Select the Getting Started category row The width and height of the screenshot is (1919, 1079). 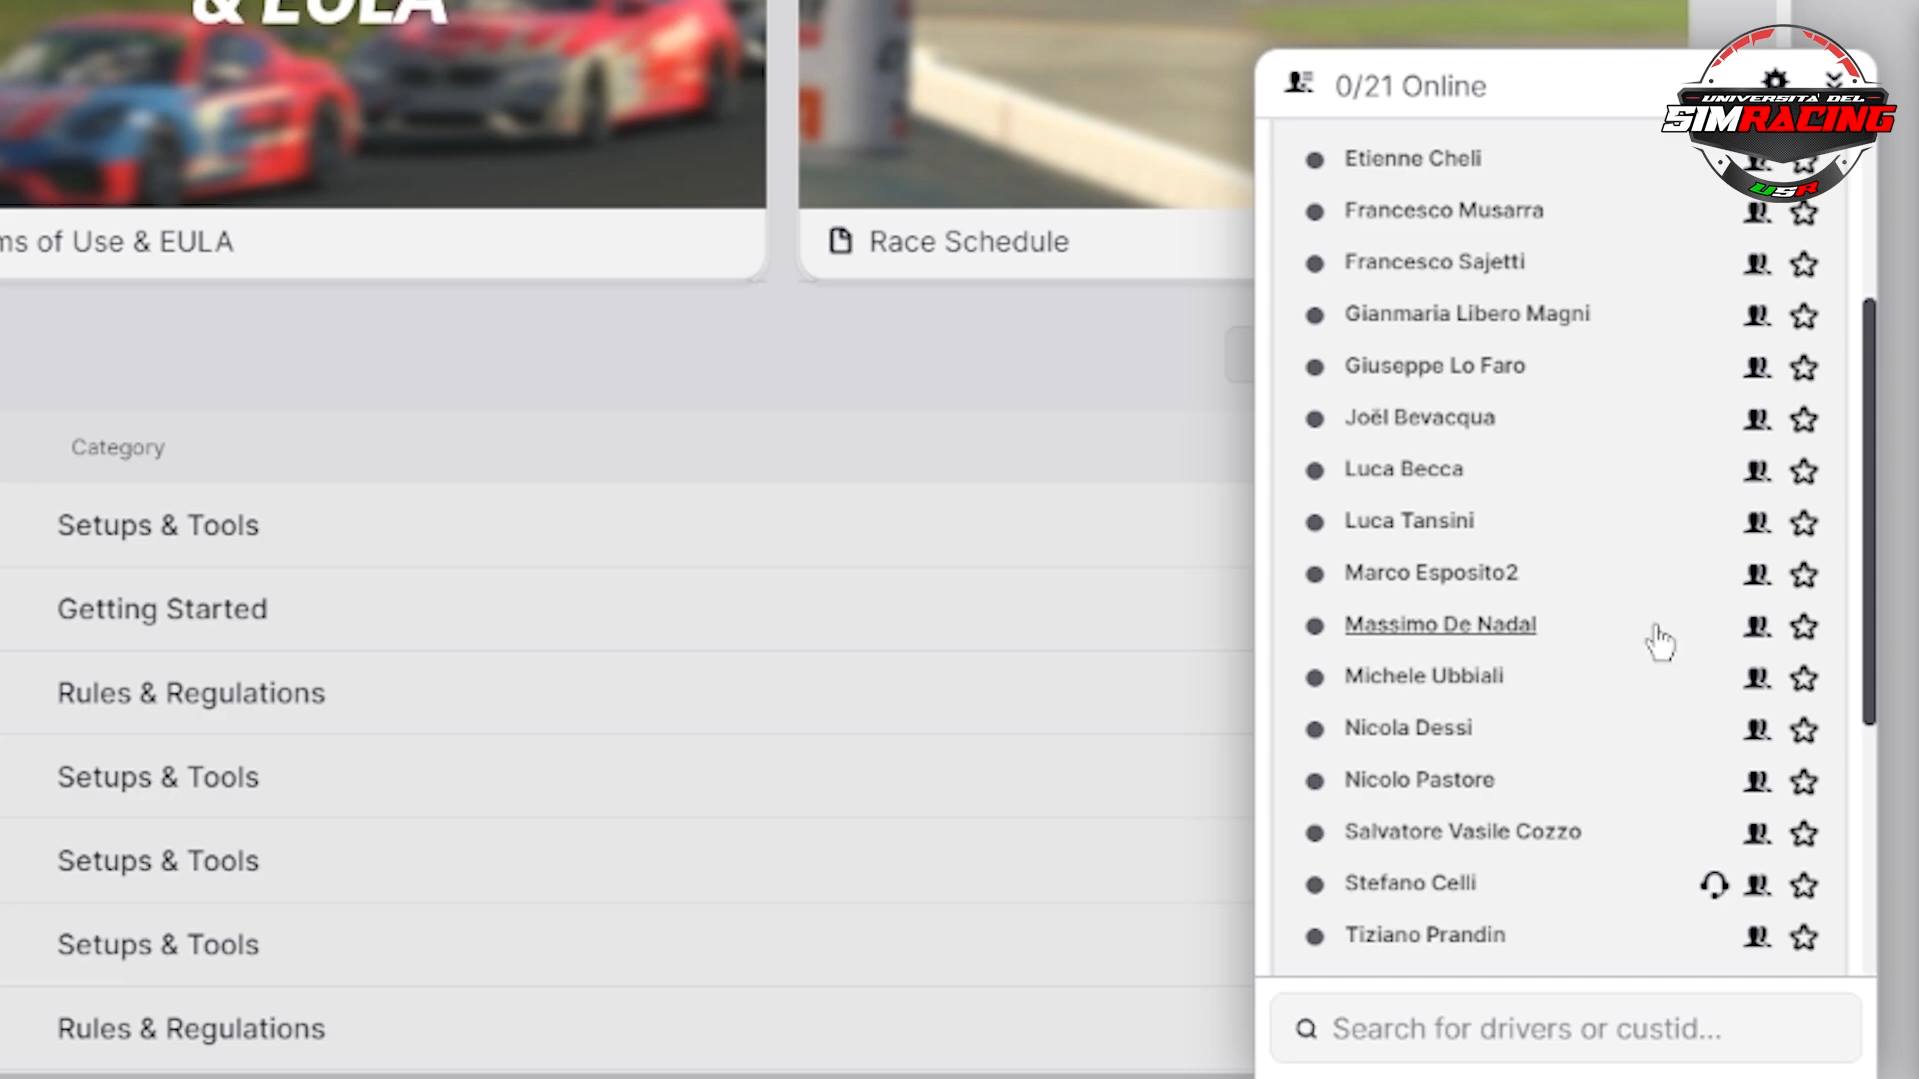point(162,609)
